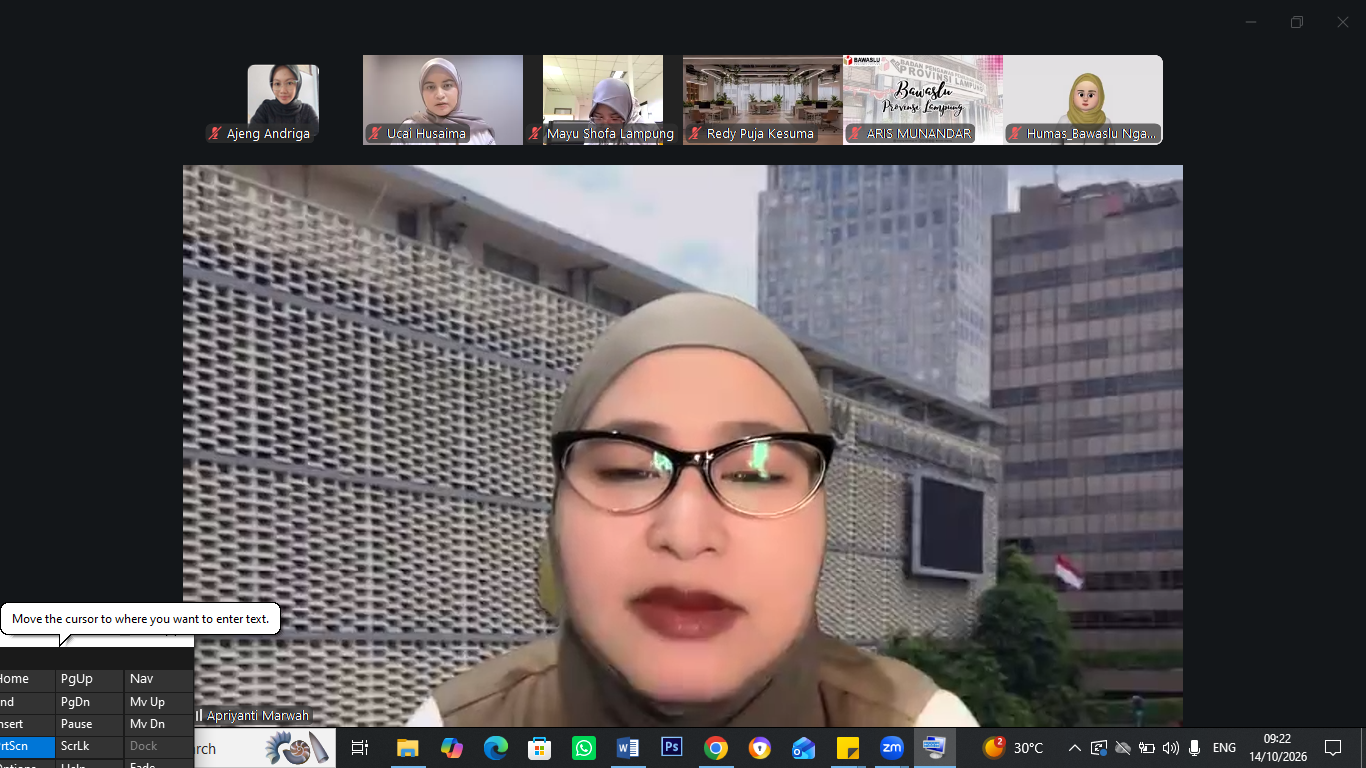Click the cloud sync icon in system tray
This screenshot has height=768, width=1366.
point(1123,748)
